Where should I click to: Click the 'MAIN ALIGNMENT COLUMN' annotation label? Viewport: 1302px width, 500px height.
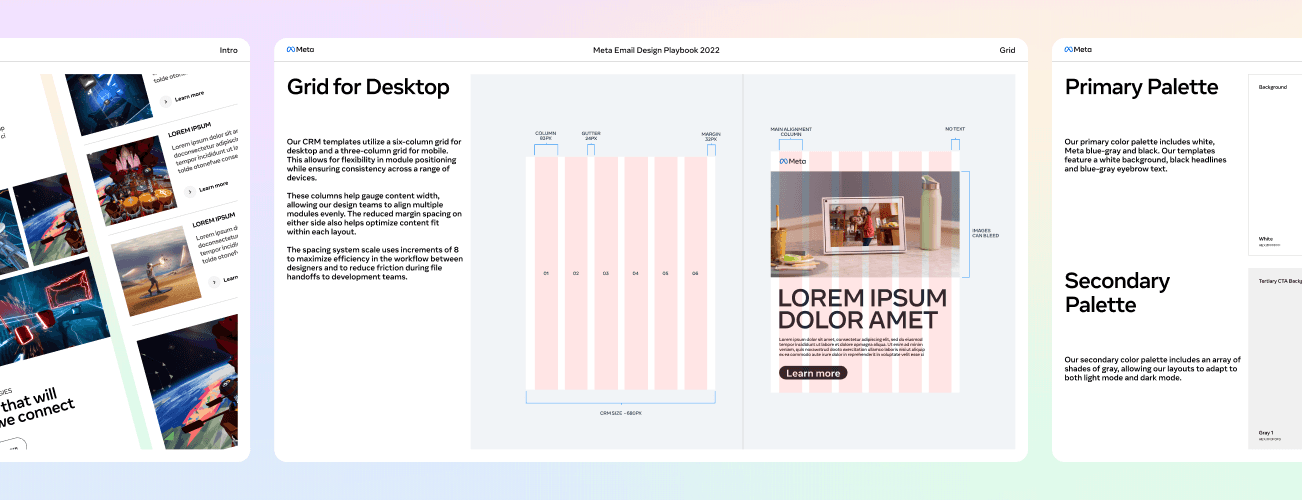790,132
